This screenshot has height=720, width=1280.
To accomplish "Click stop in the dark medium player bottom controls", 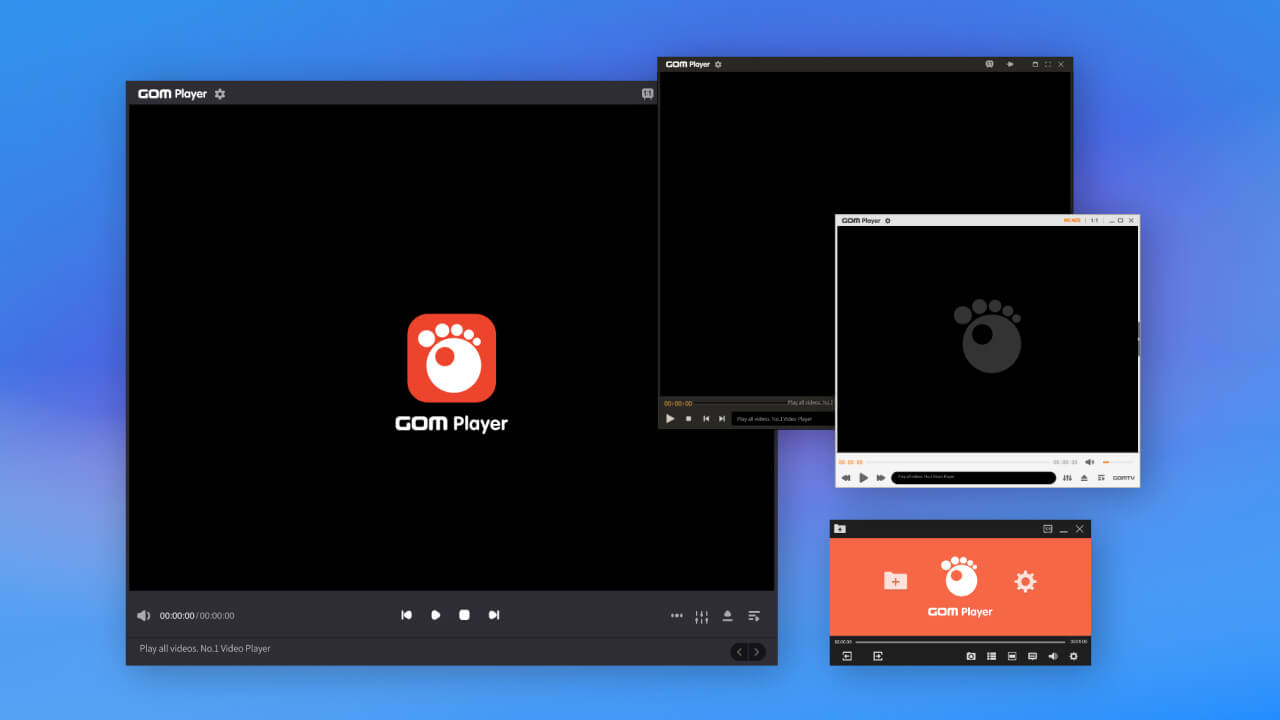I will (x=688, y=418).
